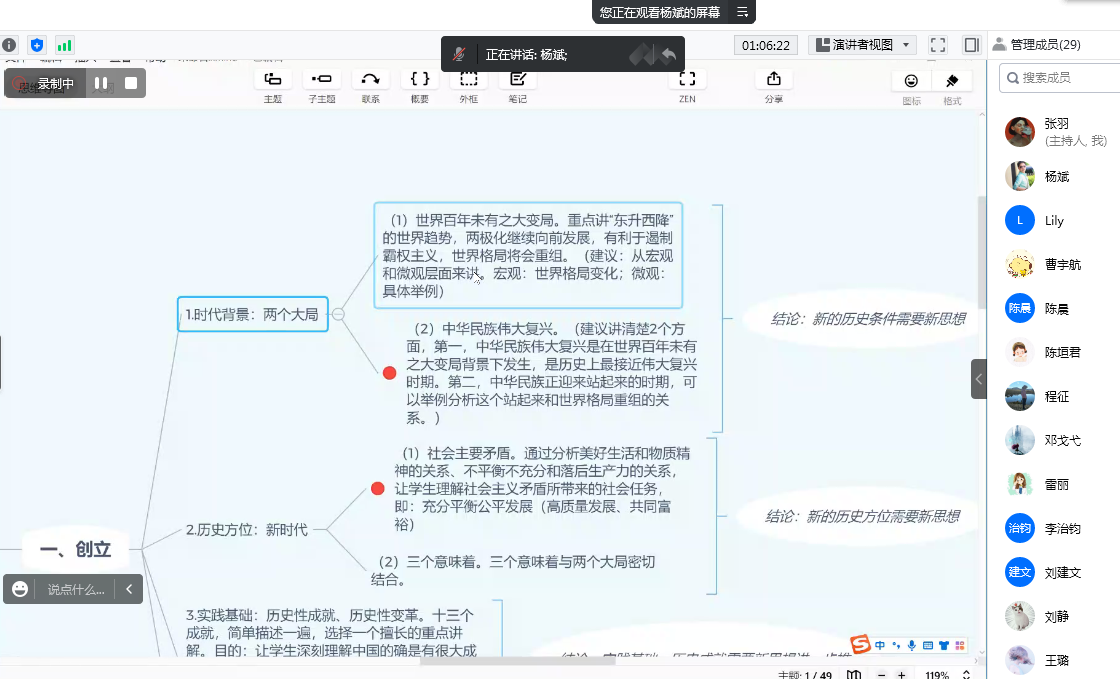Click the 分享 (Share) icon
Image resolution: width=1120 pixels, height=679 pixels.
coord(773,80)
